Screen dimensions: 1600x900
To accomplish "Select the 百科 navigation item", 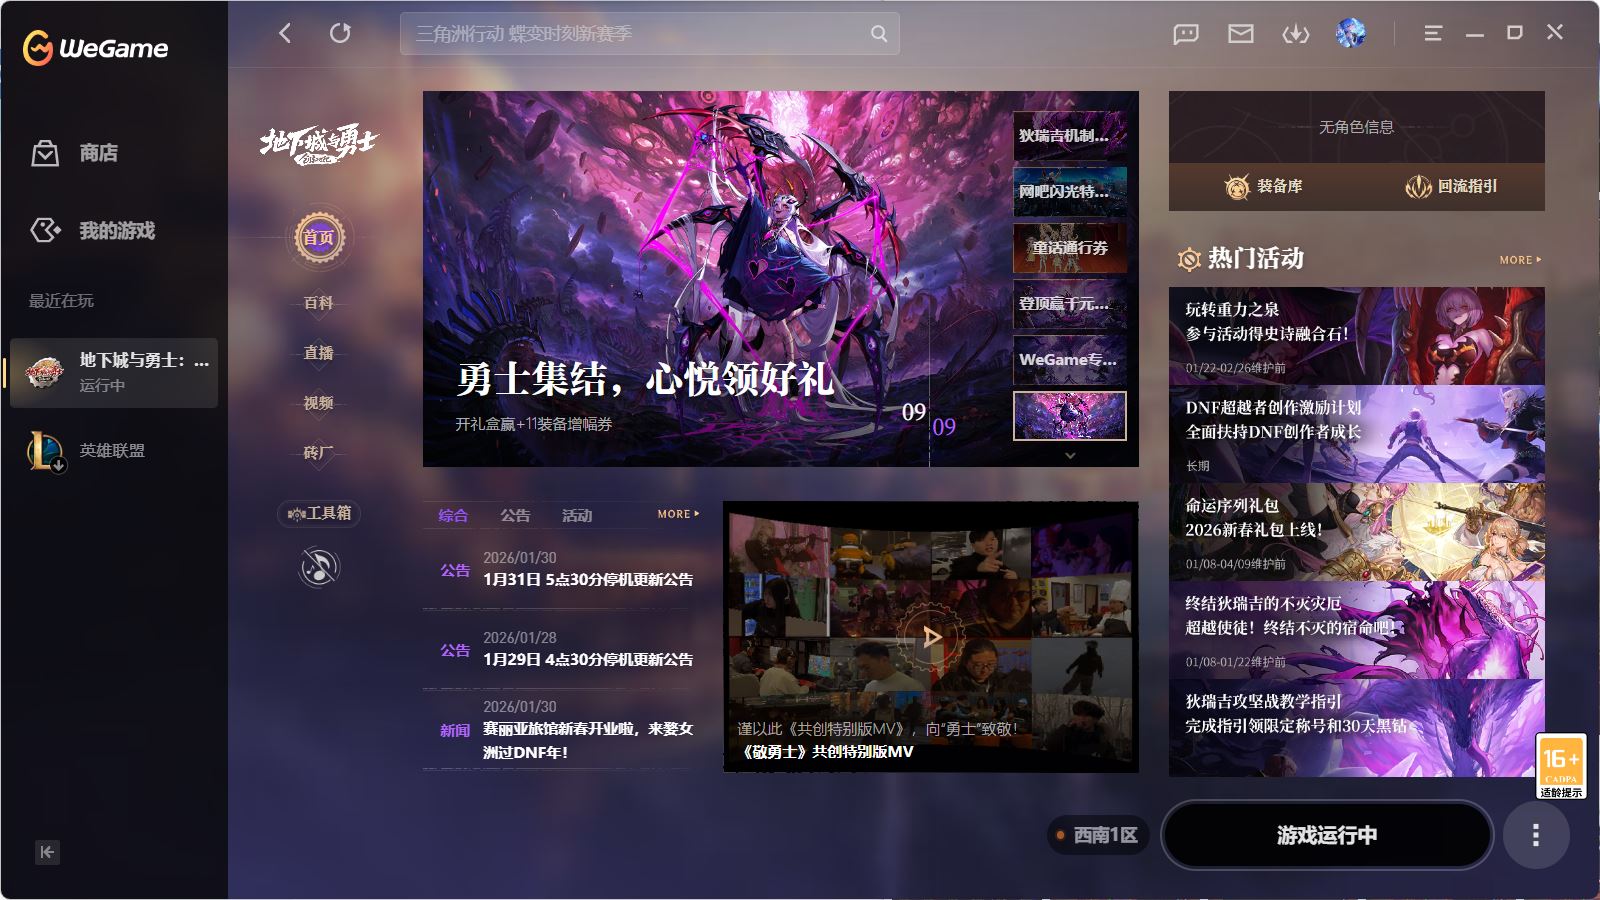I will coord(318,303).
